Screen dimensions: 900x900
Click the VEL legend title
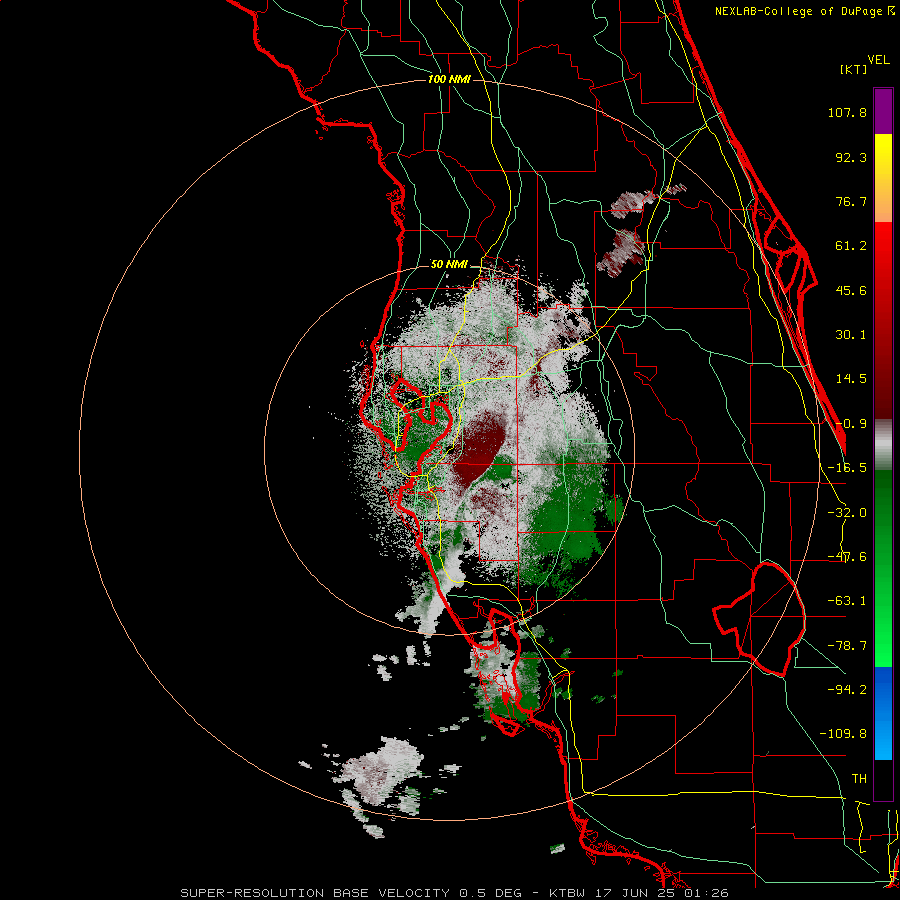(x=878, y=60)
